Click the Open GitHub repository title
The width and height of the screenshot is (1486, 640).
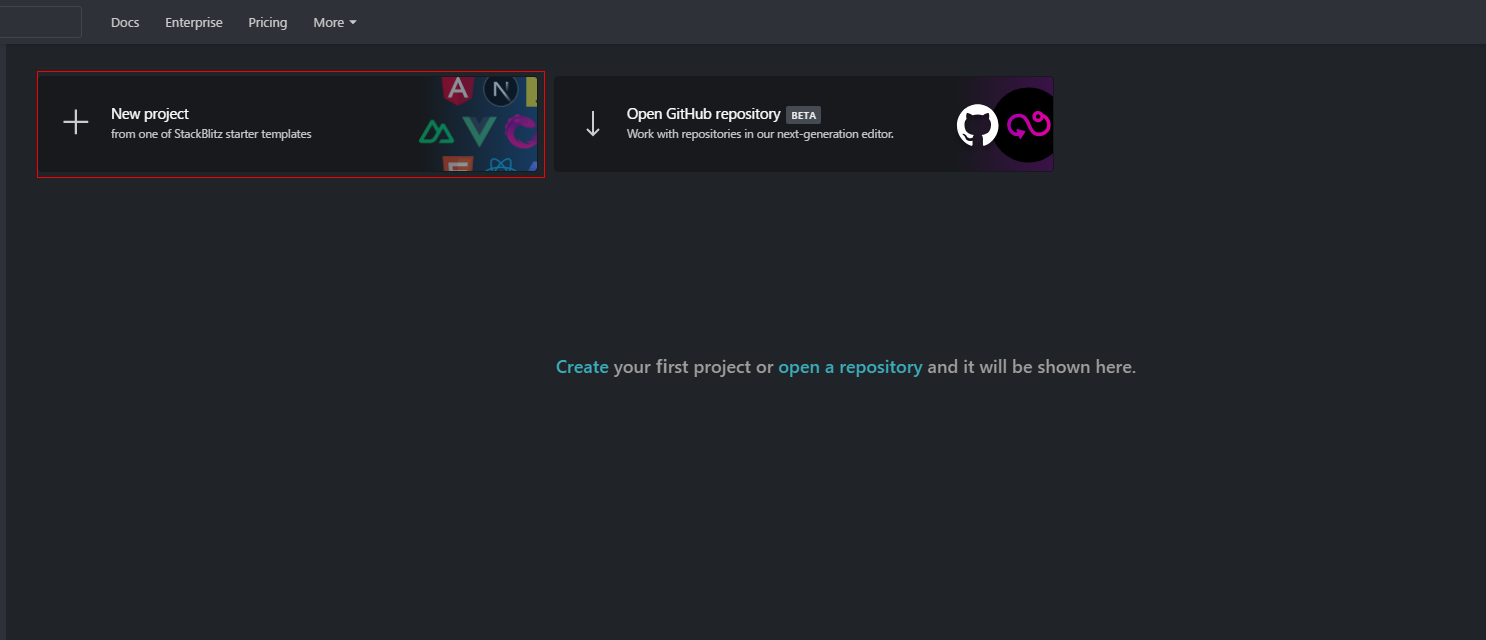pos(703,114)
